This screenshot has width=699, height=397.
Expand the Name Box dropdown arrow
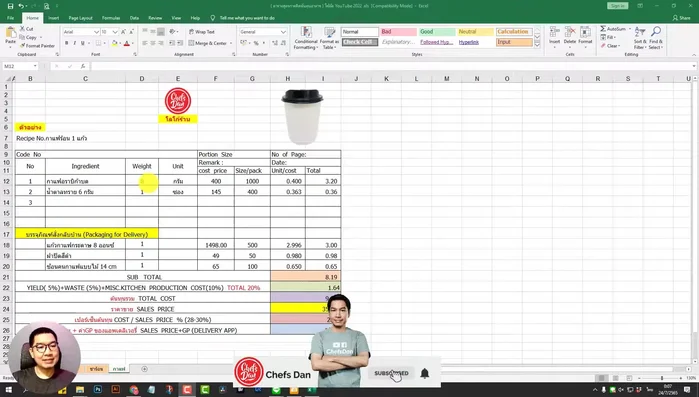(35, 66)
